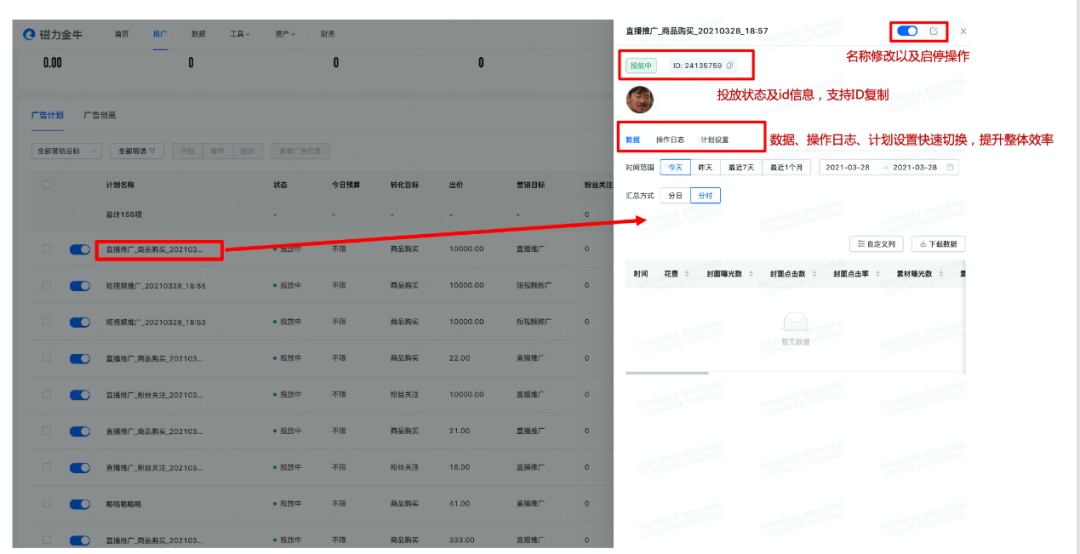Tick checkbox of the plan with bid 18.00
1080x554 pixels.
(x=46, y=467)
